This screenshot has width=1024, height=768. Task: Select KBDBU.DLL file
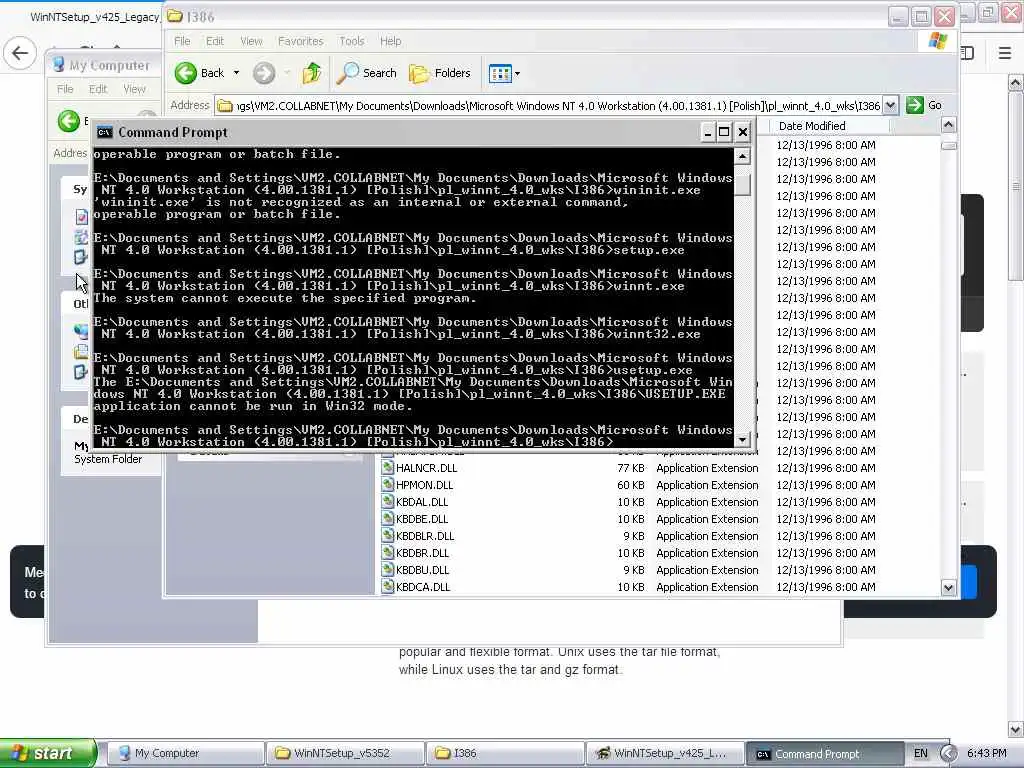pos(422,570)
